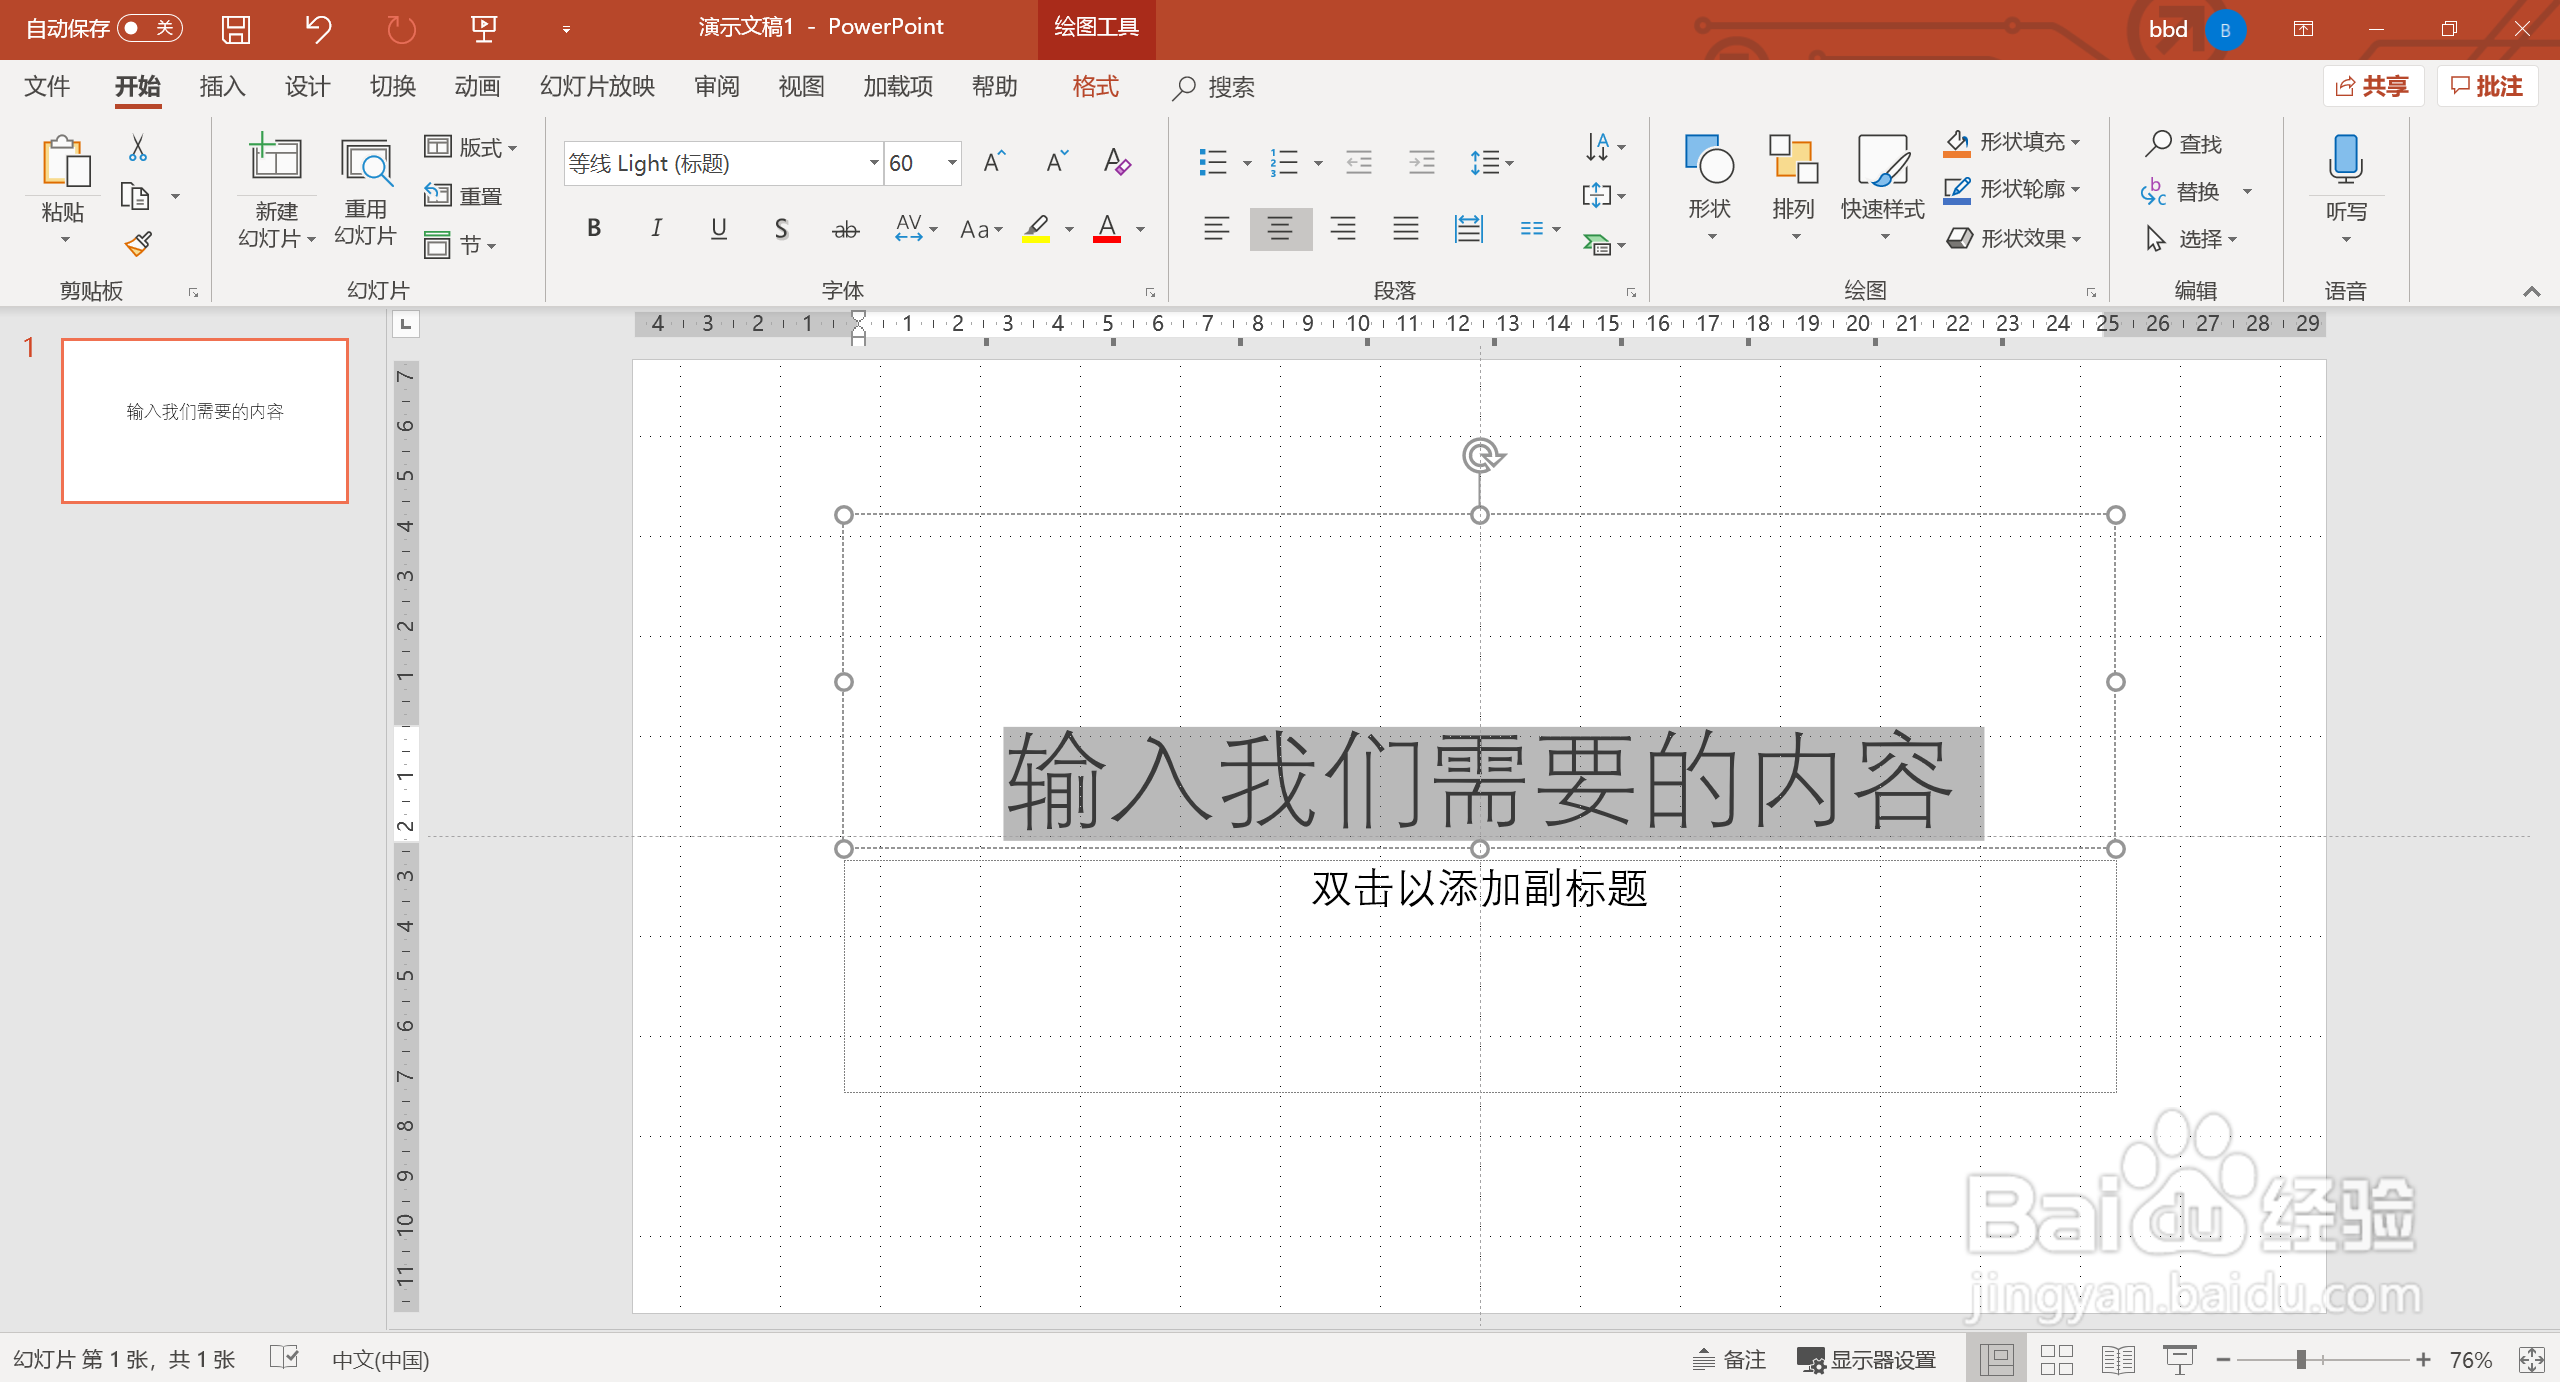This screenshot has height=1382, width=2560.
Task: Toggle the AutoSave (自动保存) switch
Action: (150, 28)
